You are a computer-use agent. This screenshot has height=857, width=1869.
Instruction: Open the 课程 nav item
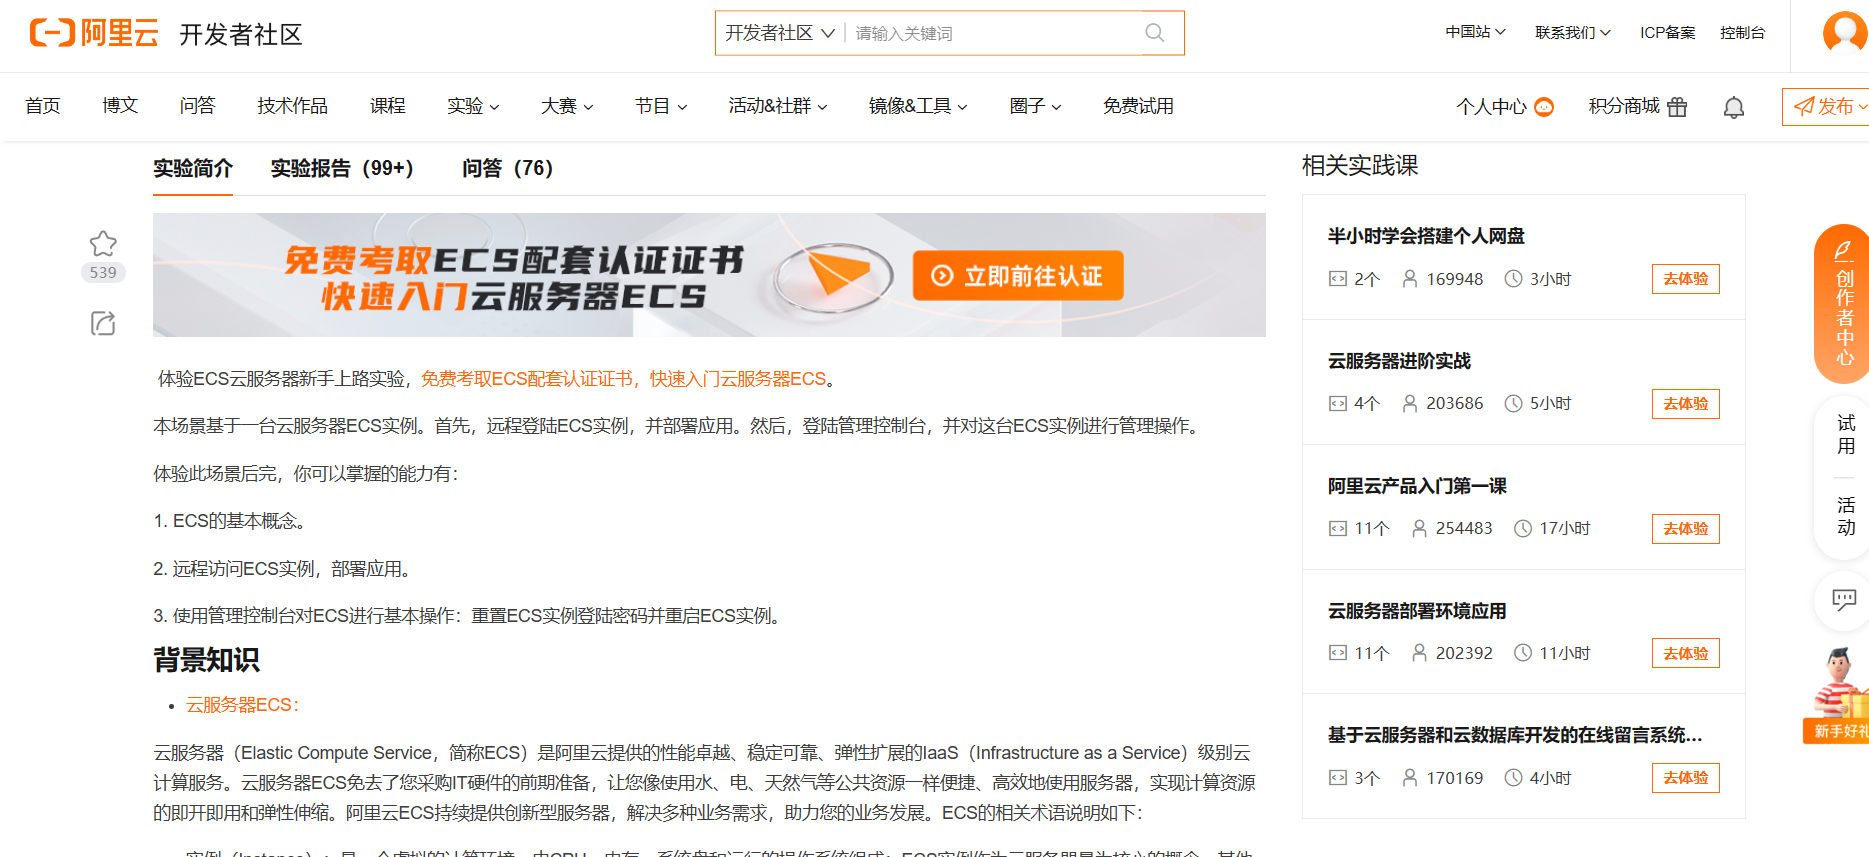pos(387,106)
